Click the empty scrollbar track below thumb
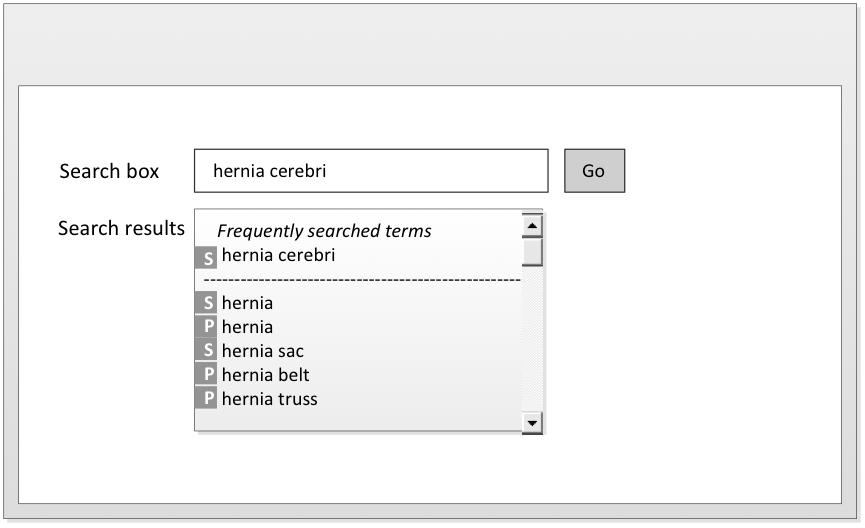 pyautogui.click(x=533, y=340)
